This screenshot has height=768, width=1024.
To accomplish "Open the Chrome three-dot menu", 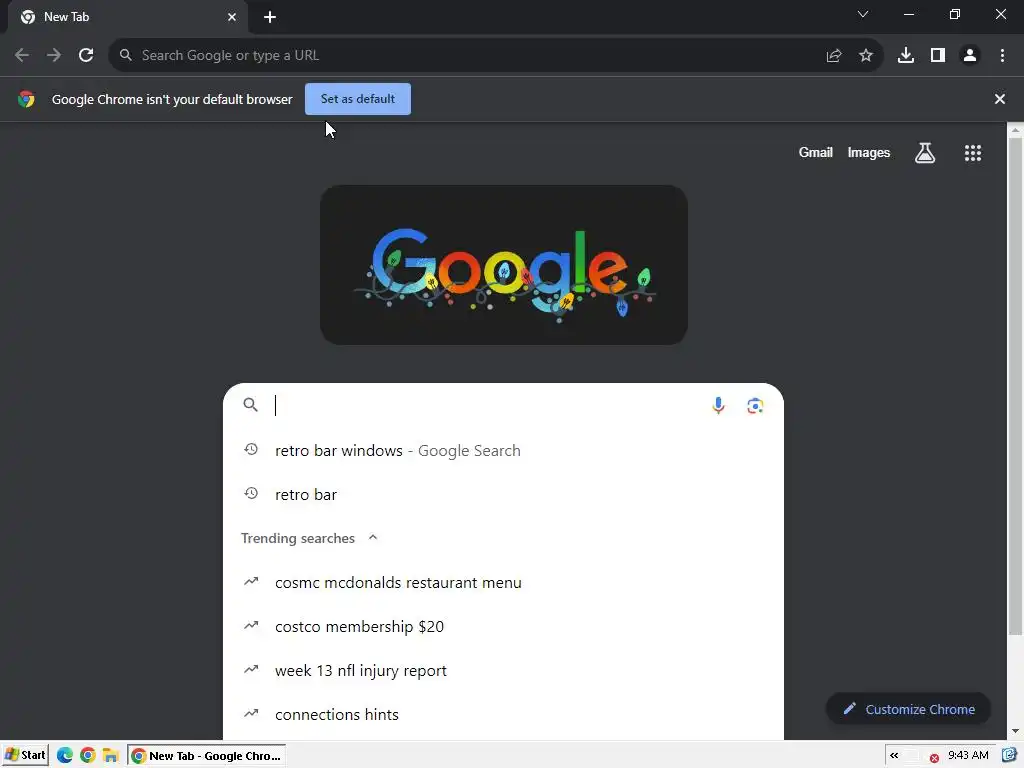I will click(x=1002, y=56).
